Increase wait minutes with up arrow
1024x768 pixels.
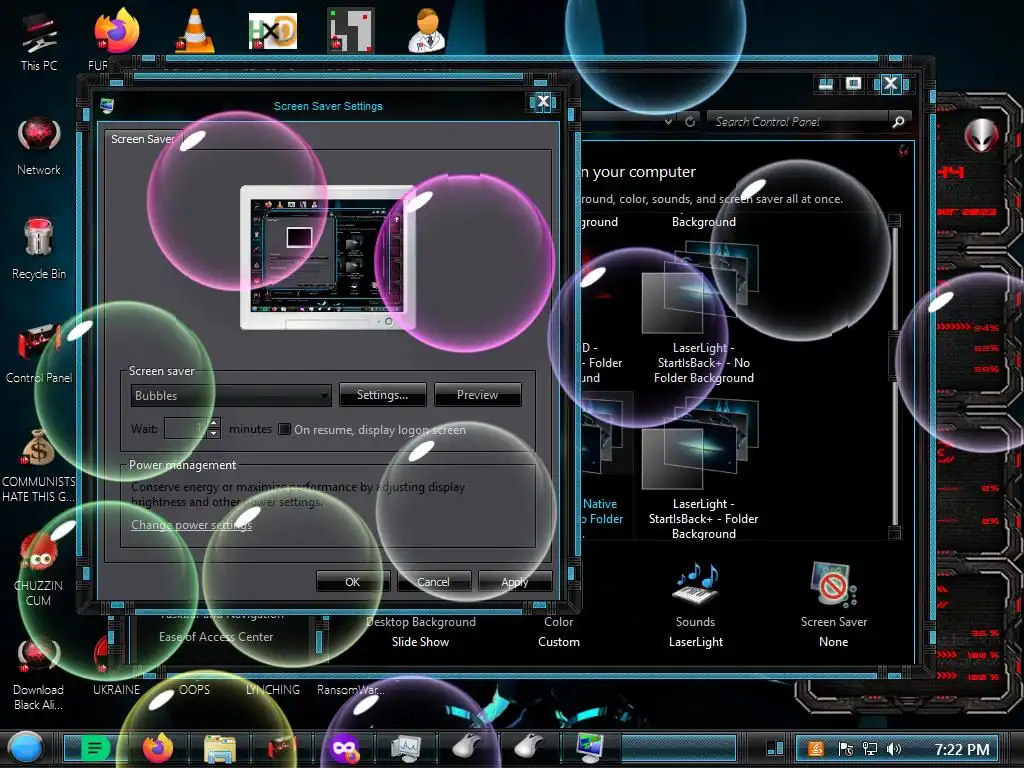(214, 423)
